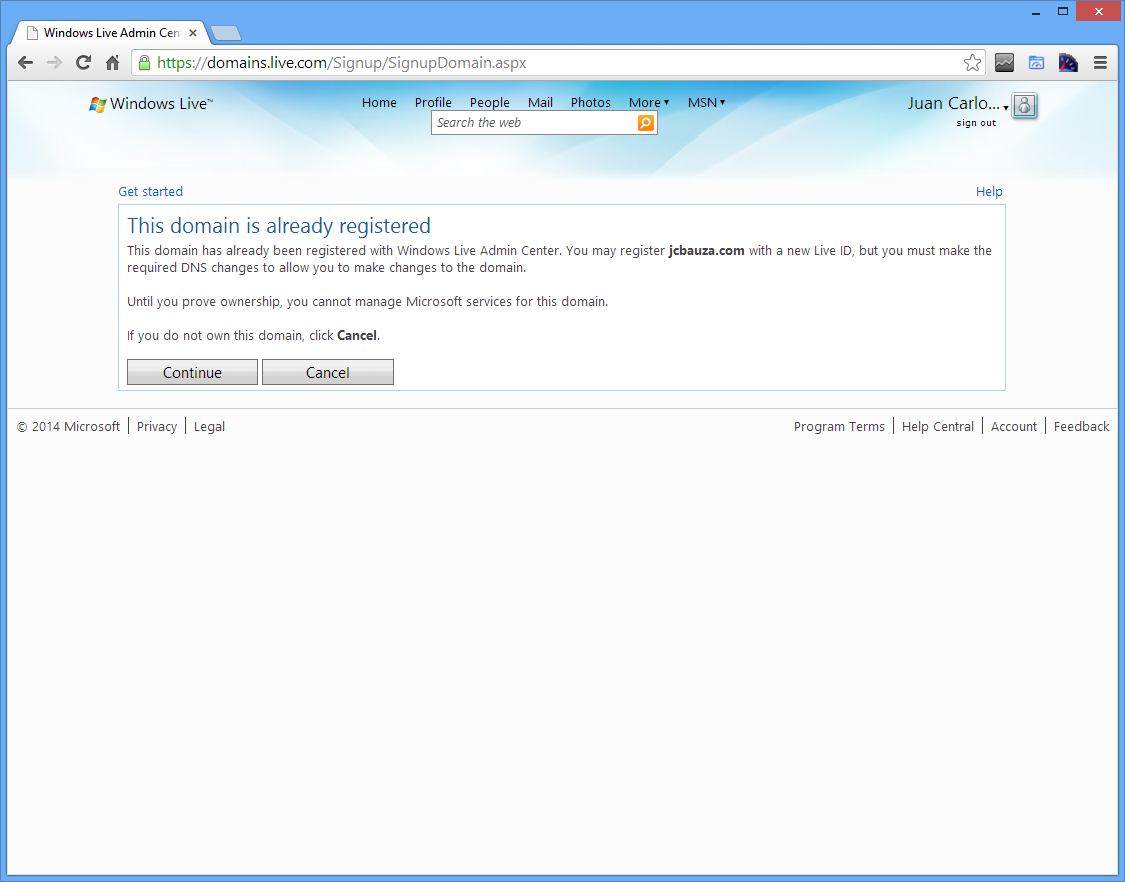Expand the More dropdown menu
This screenshot has width=1125, height=882.
pos(649,103)
